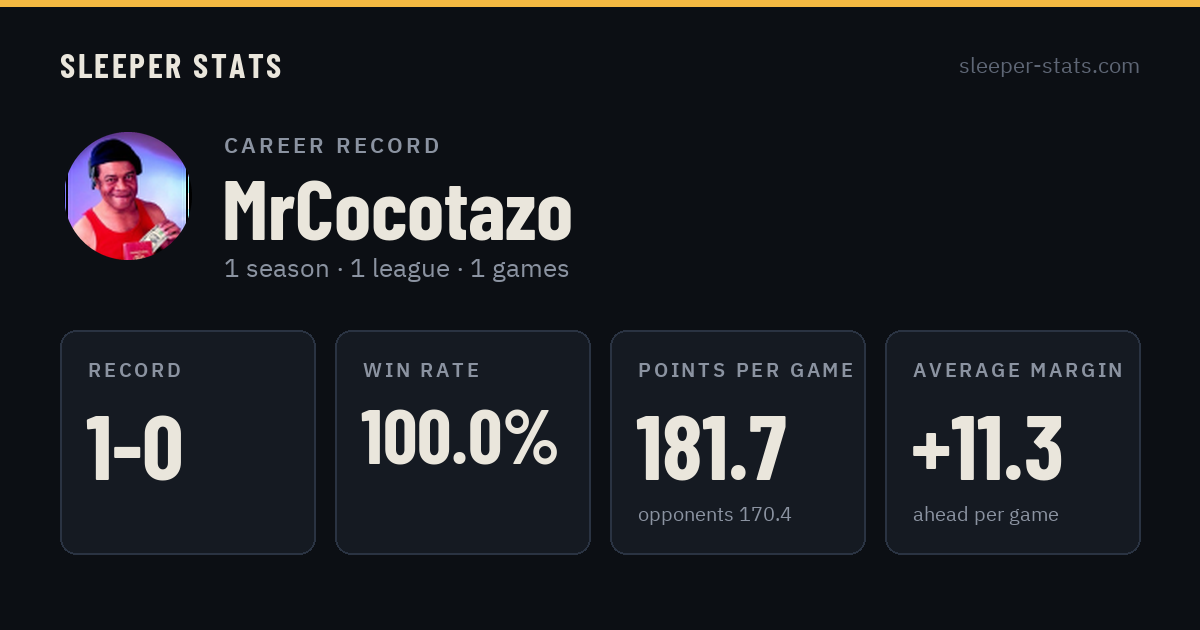Screen dimensions: 1200x630
Task: Click the AVERAGE MARGIN label
Action: point(1018,371)
